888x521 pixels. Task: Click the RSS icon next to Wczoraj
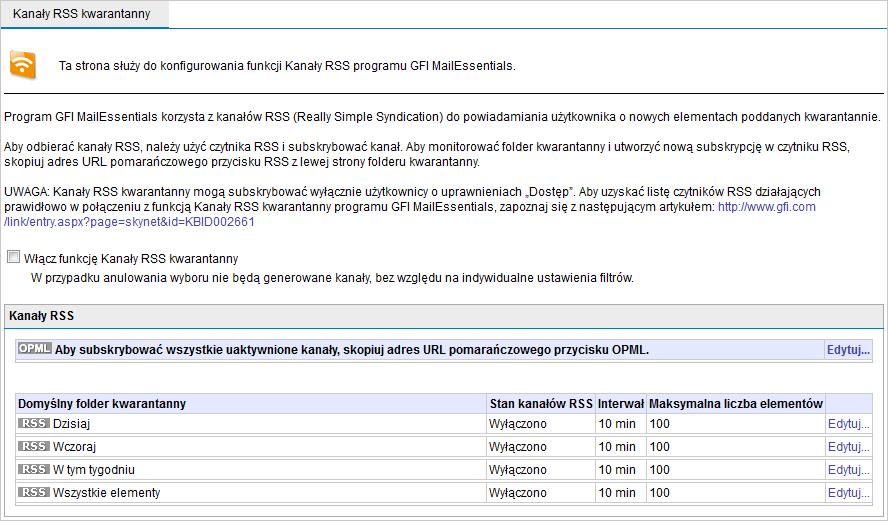33,446
